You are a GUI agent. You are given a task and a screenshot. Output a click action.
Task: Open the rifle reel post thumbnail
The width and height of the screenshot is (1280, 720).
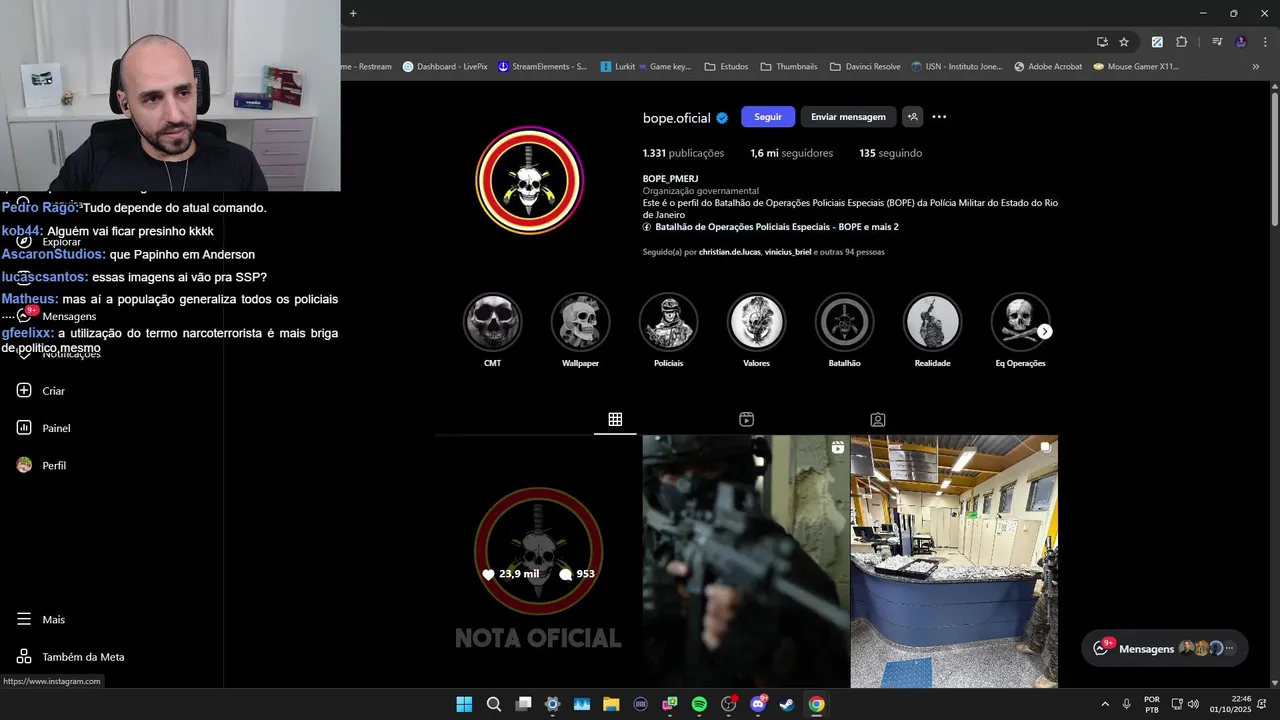click(746, 562)
